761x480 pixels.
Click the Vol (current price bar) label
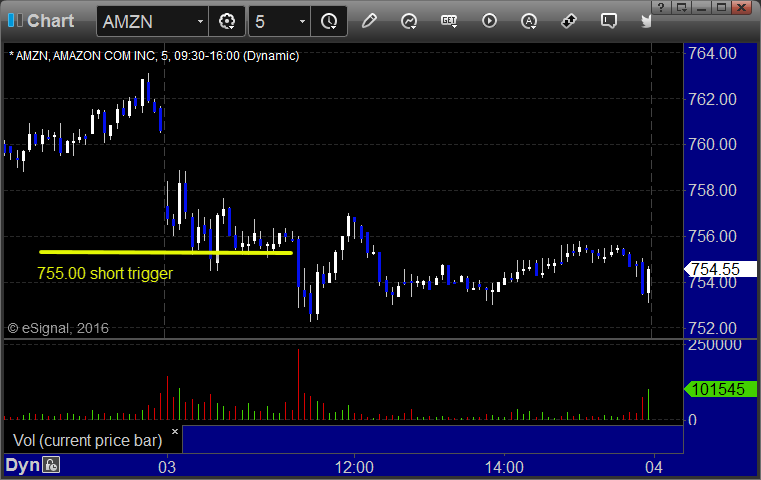[x=87, y=440]
